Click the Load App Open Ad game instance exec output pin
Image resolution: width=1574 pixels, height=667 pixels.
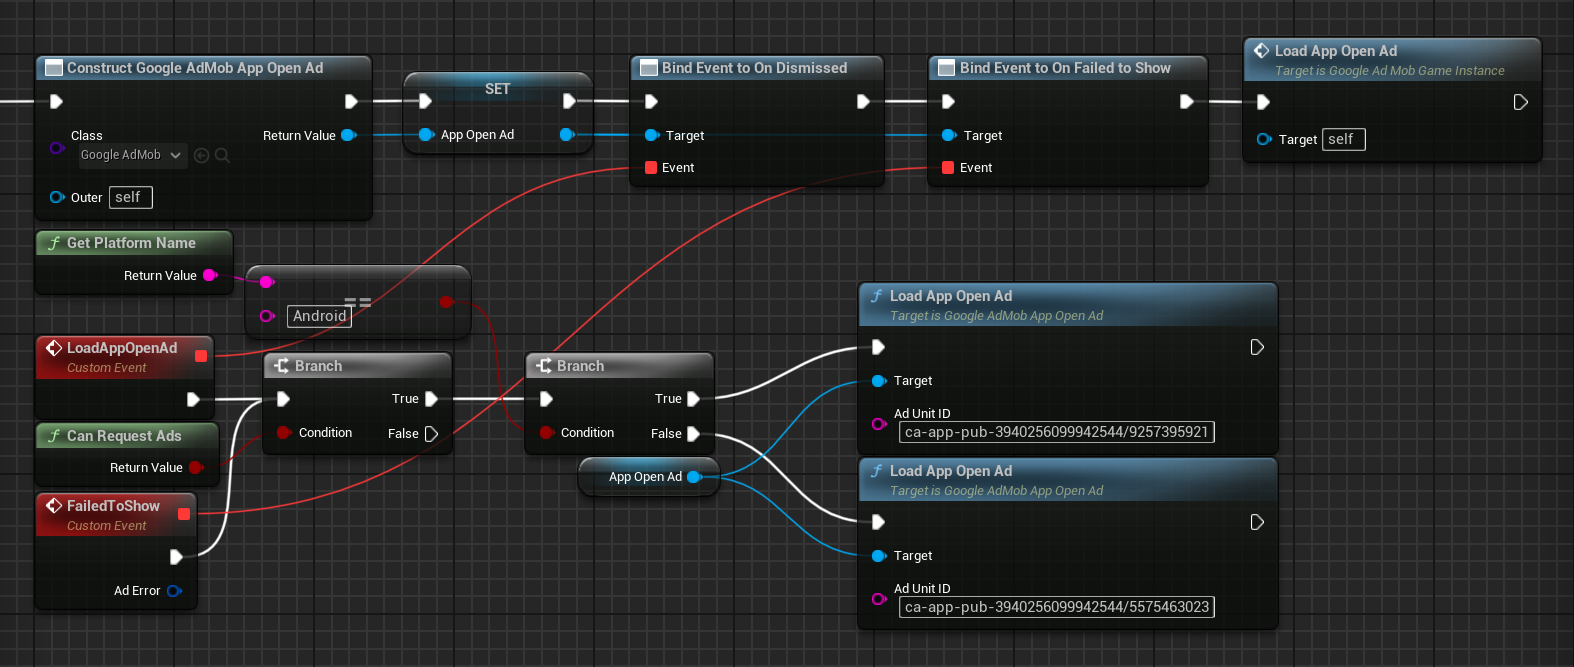pyautogui.click(x=1520, y=102)
